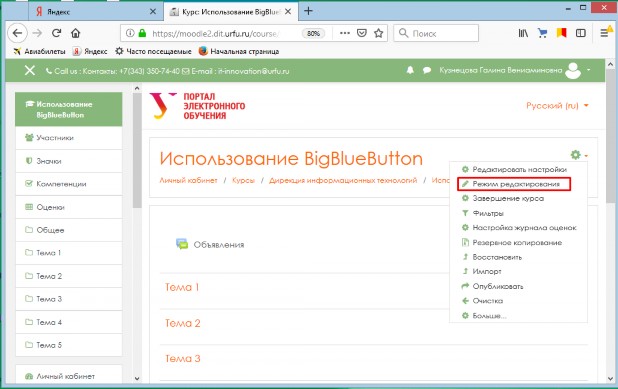Expand user menu arrow next to avatar
This screenshot has width=618, height=389.
coord(588,70)
